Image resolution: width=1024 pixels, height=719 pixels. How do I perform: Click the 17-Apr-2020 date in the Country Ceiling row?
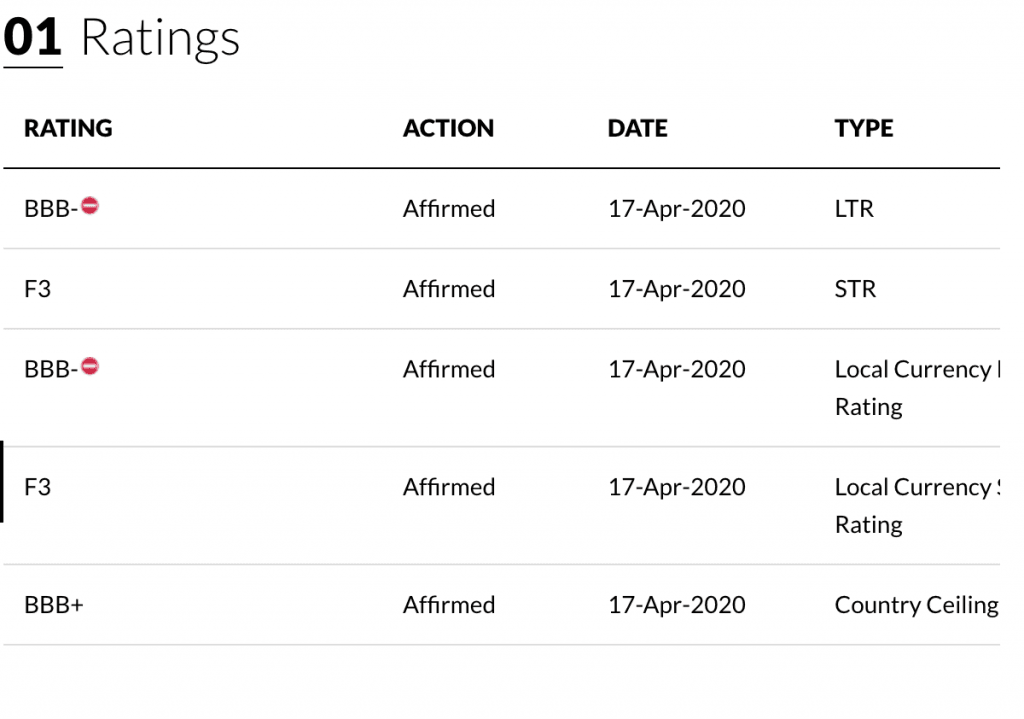[677, 605]
